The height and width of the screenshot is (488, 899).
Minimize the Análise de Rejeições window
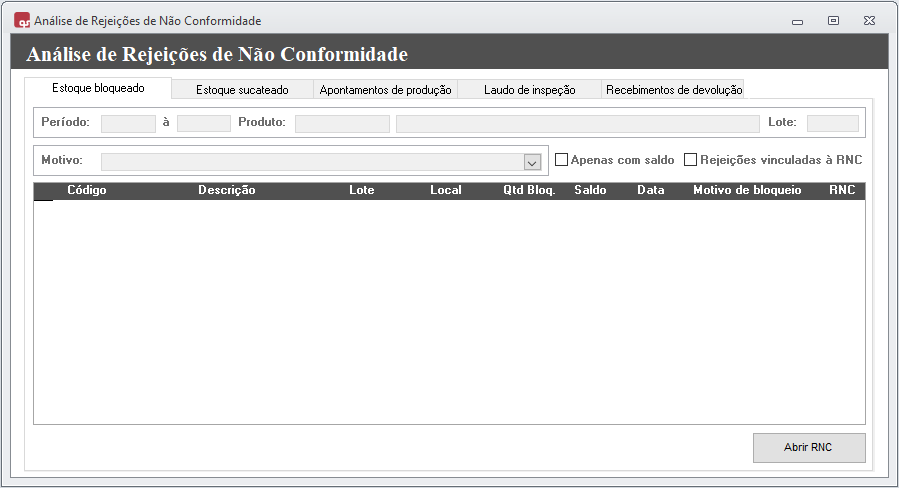(x=797, y=20)
